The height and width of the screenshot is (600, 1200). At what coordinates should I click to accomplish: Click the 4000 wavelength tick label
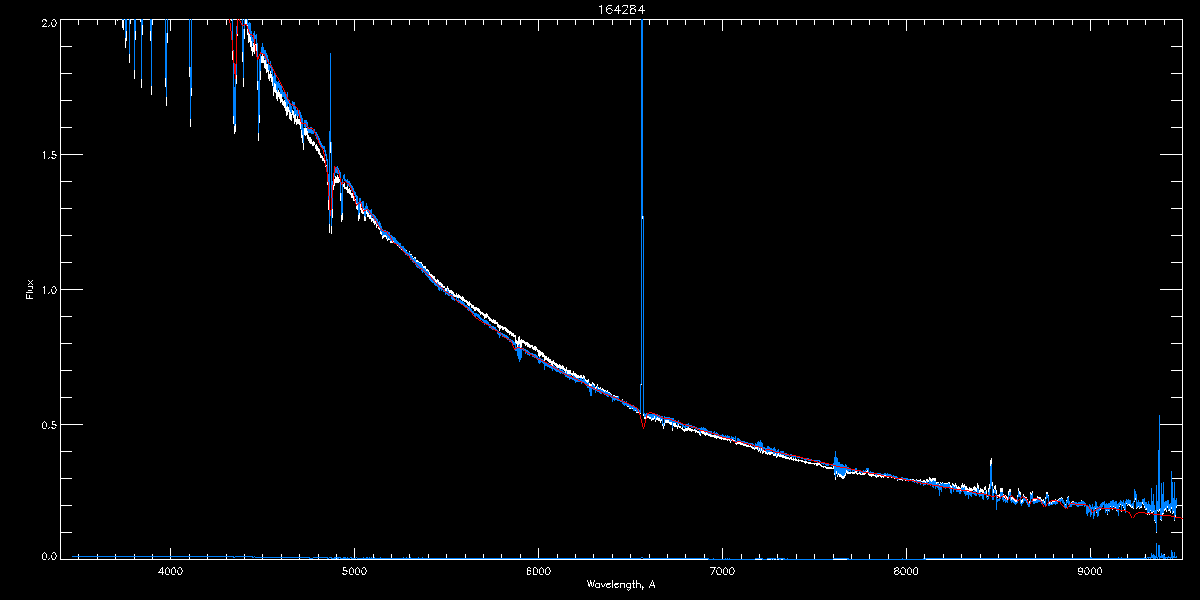(x=170, y=571)
